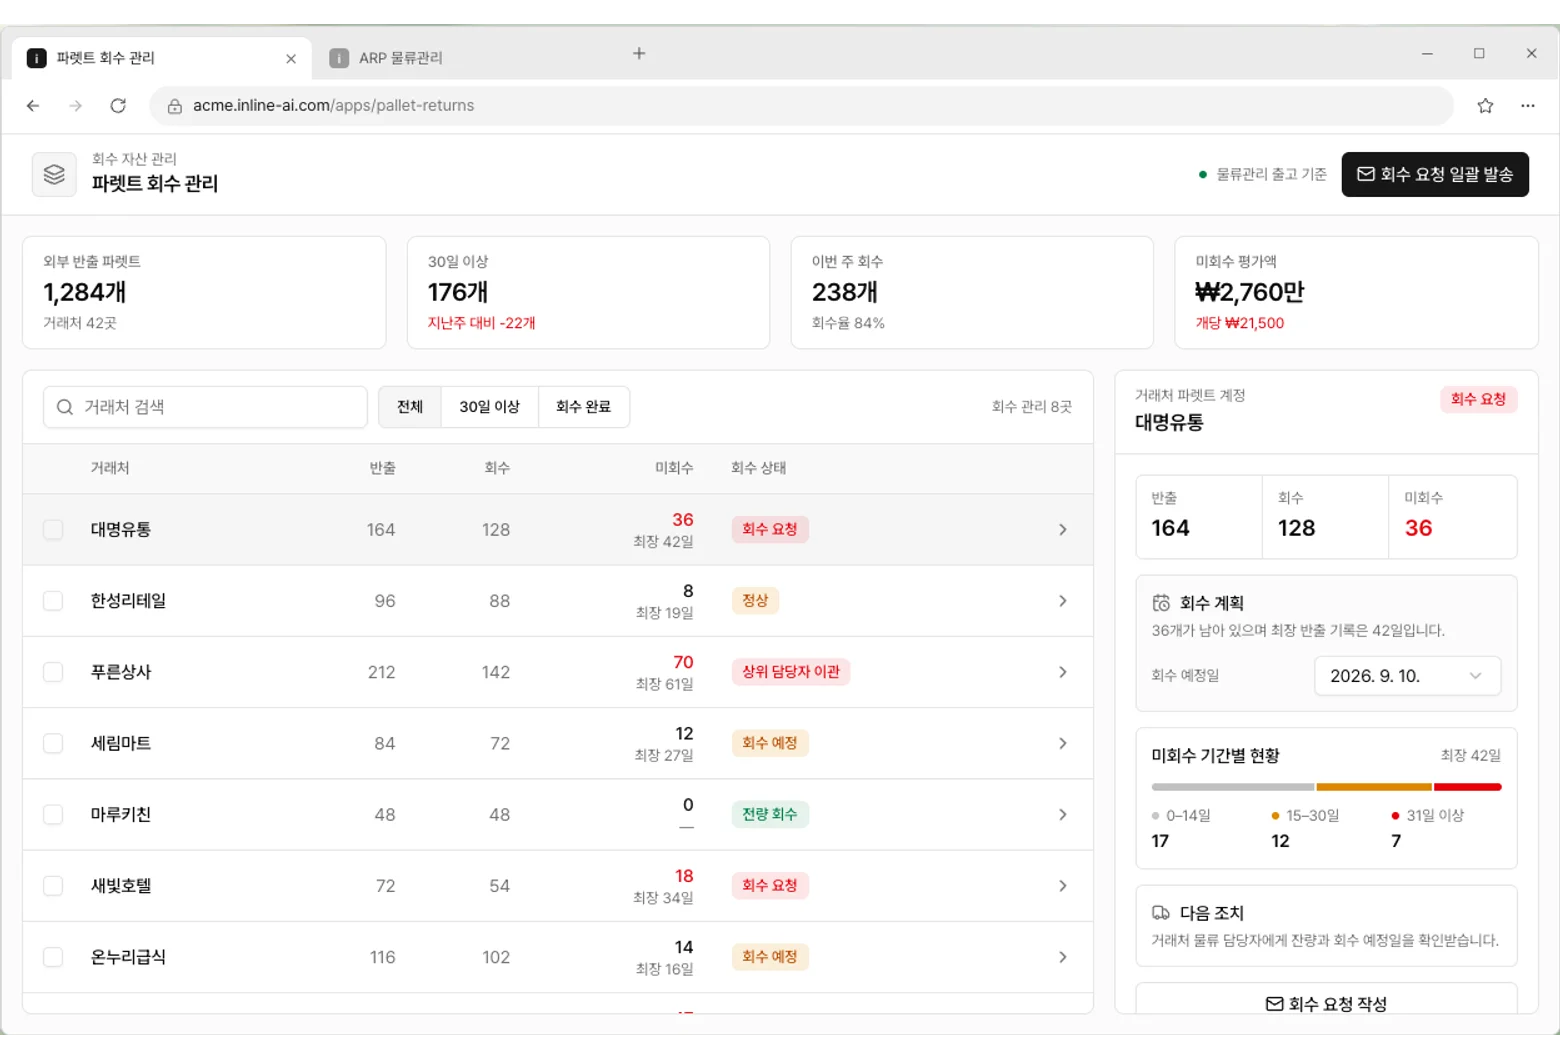Click the 회수 요청 작성 button
The height and width of the screenshot is (1060, 1560).
click(x=1326, y=1002)
